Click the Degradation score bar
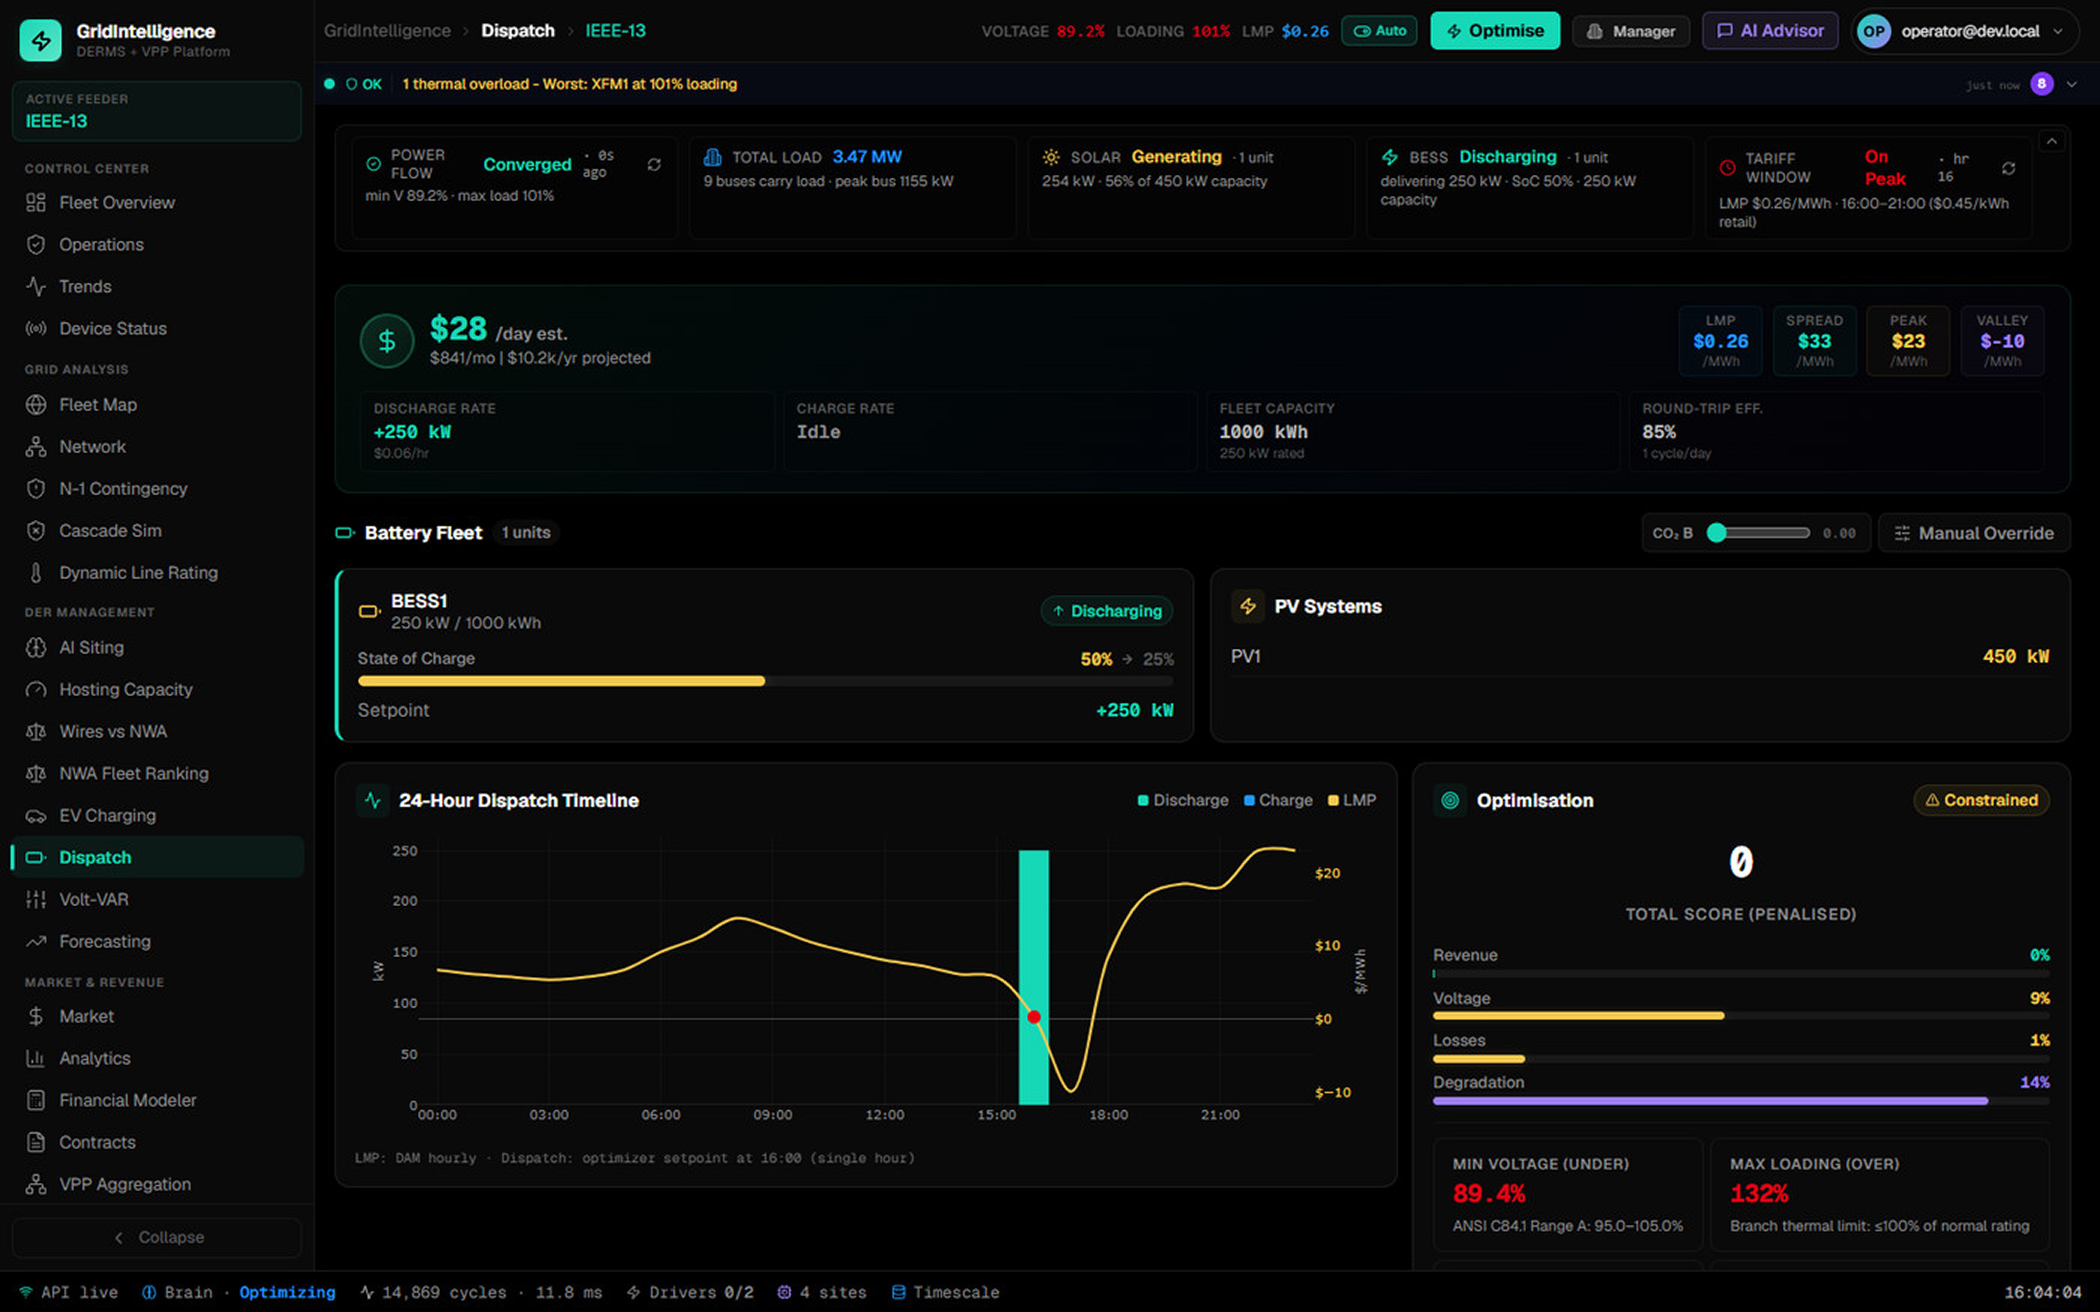Screen dimensions: 2100x1312 pyautogui.click(x=1741, y=1101)
